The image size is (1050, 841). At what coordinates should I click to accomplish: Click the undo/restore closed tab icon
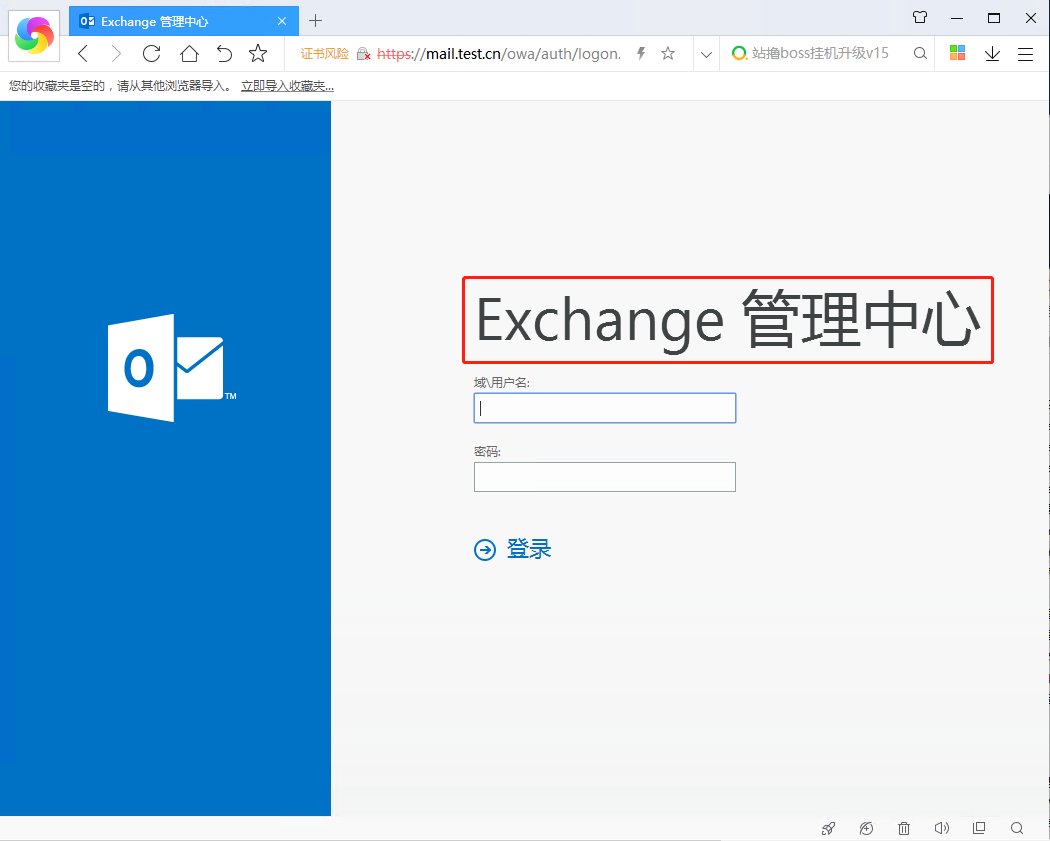(x=224, y=54)
